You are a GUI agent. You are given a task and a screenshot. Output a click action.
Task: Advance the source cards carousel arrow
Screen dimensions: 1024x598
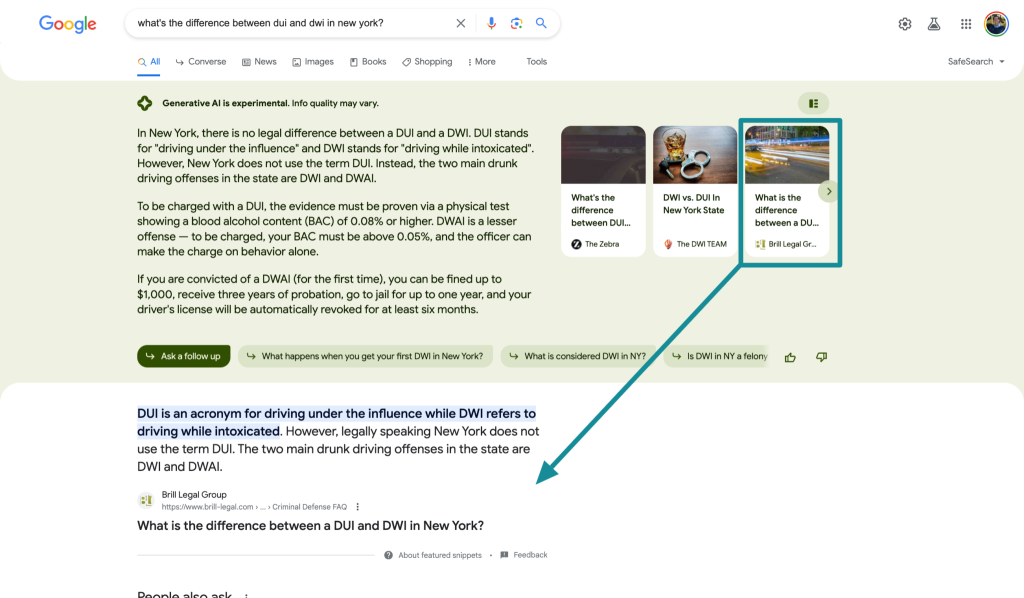829,191
